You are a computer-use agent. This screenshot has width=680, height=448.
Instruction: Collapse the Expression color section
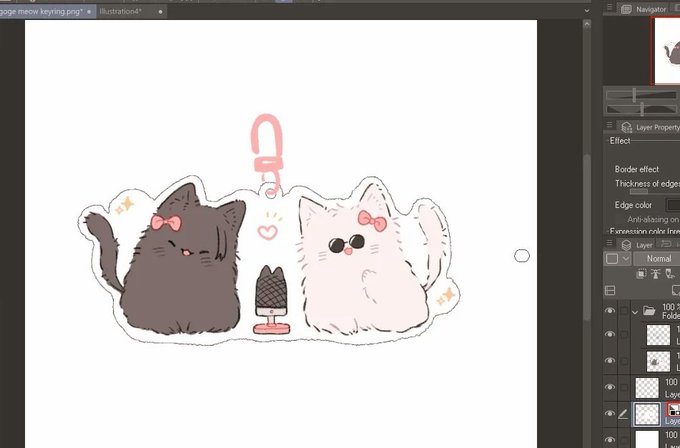643,231
